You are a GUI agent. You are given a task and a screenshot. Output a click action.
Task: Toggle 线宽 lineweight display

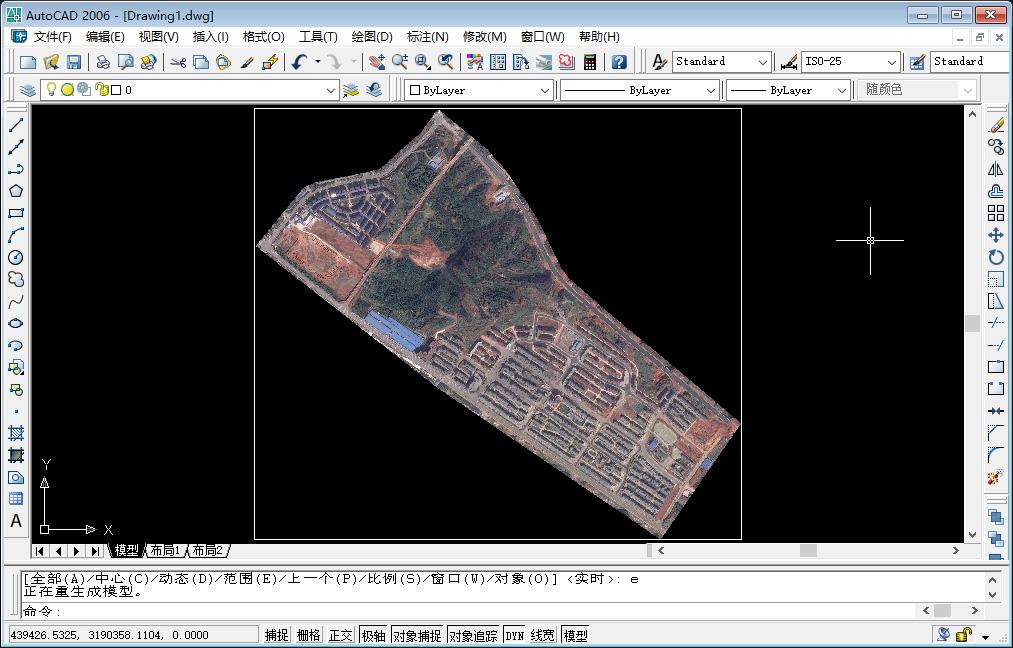(543, 635)
